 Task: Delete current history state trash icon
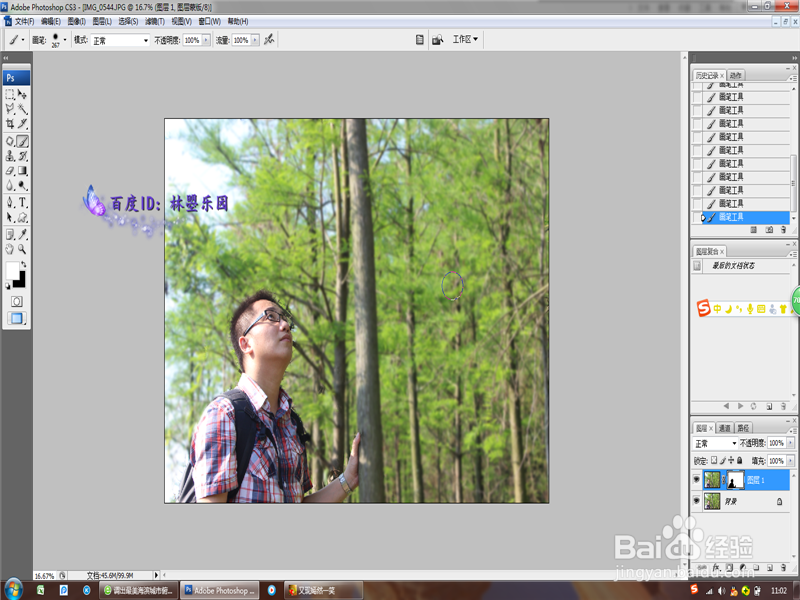point(783,230)
